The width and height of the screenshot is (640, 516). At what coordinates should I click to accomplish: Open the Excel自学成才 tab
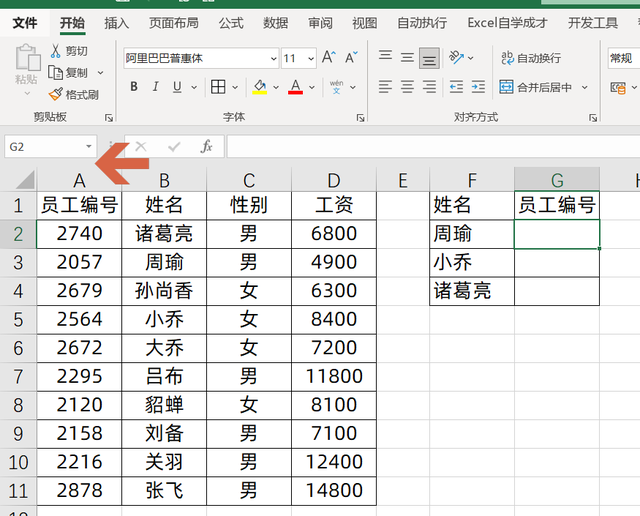coord(507,23)
